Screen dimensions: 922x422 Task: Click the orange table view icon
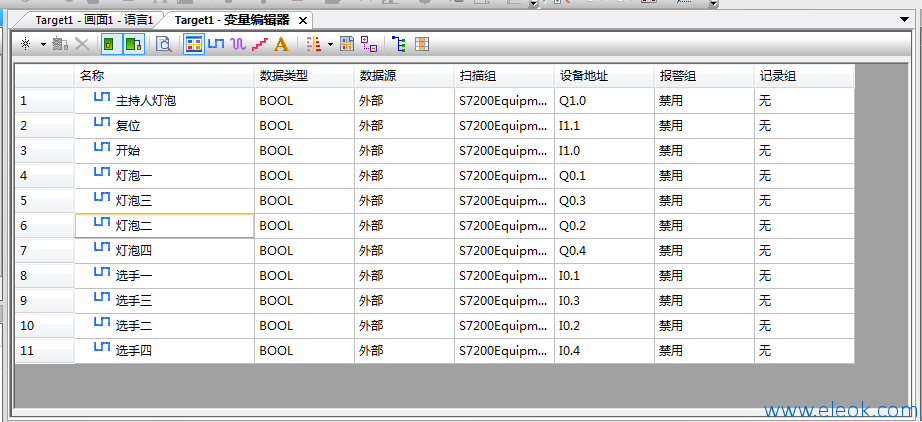coord(422,44)
